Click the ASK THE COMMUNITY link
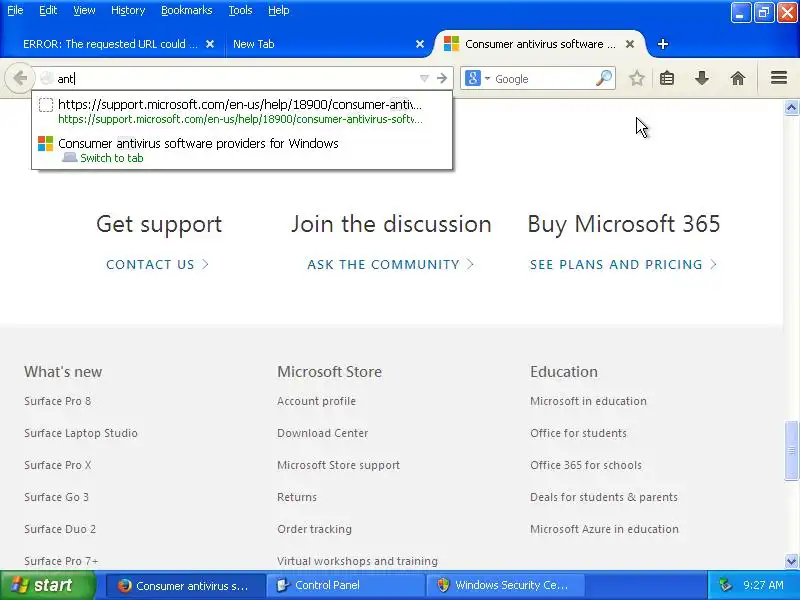This screenshot has height=600, width=800. coord(390,264)
